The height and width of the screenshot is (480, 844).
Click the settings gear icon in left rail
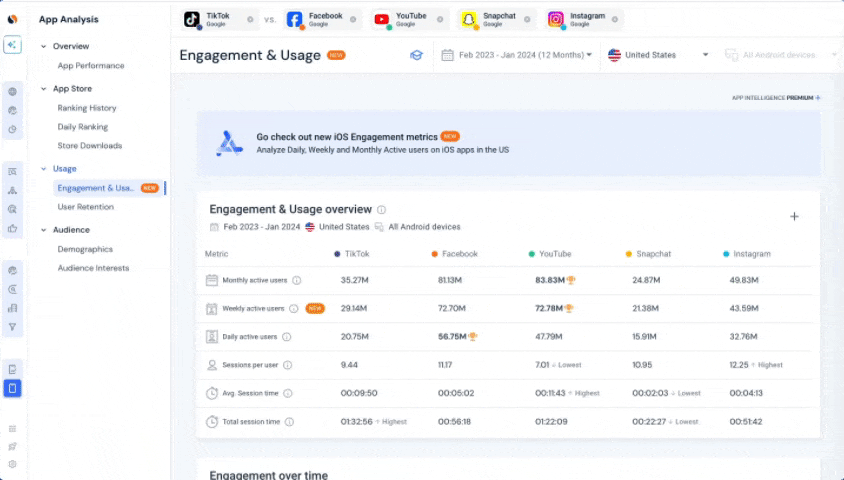[12, 464]
